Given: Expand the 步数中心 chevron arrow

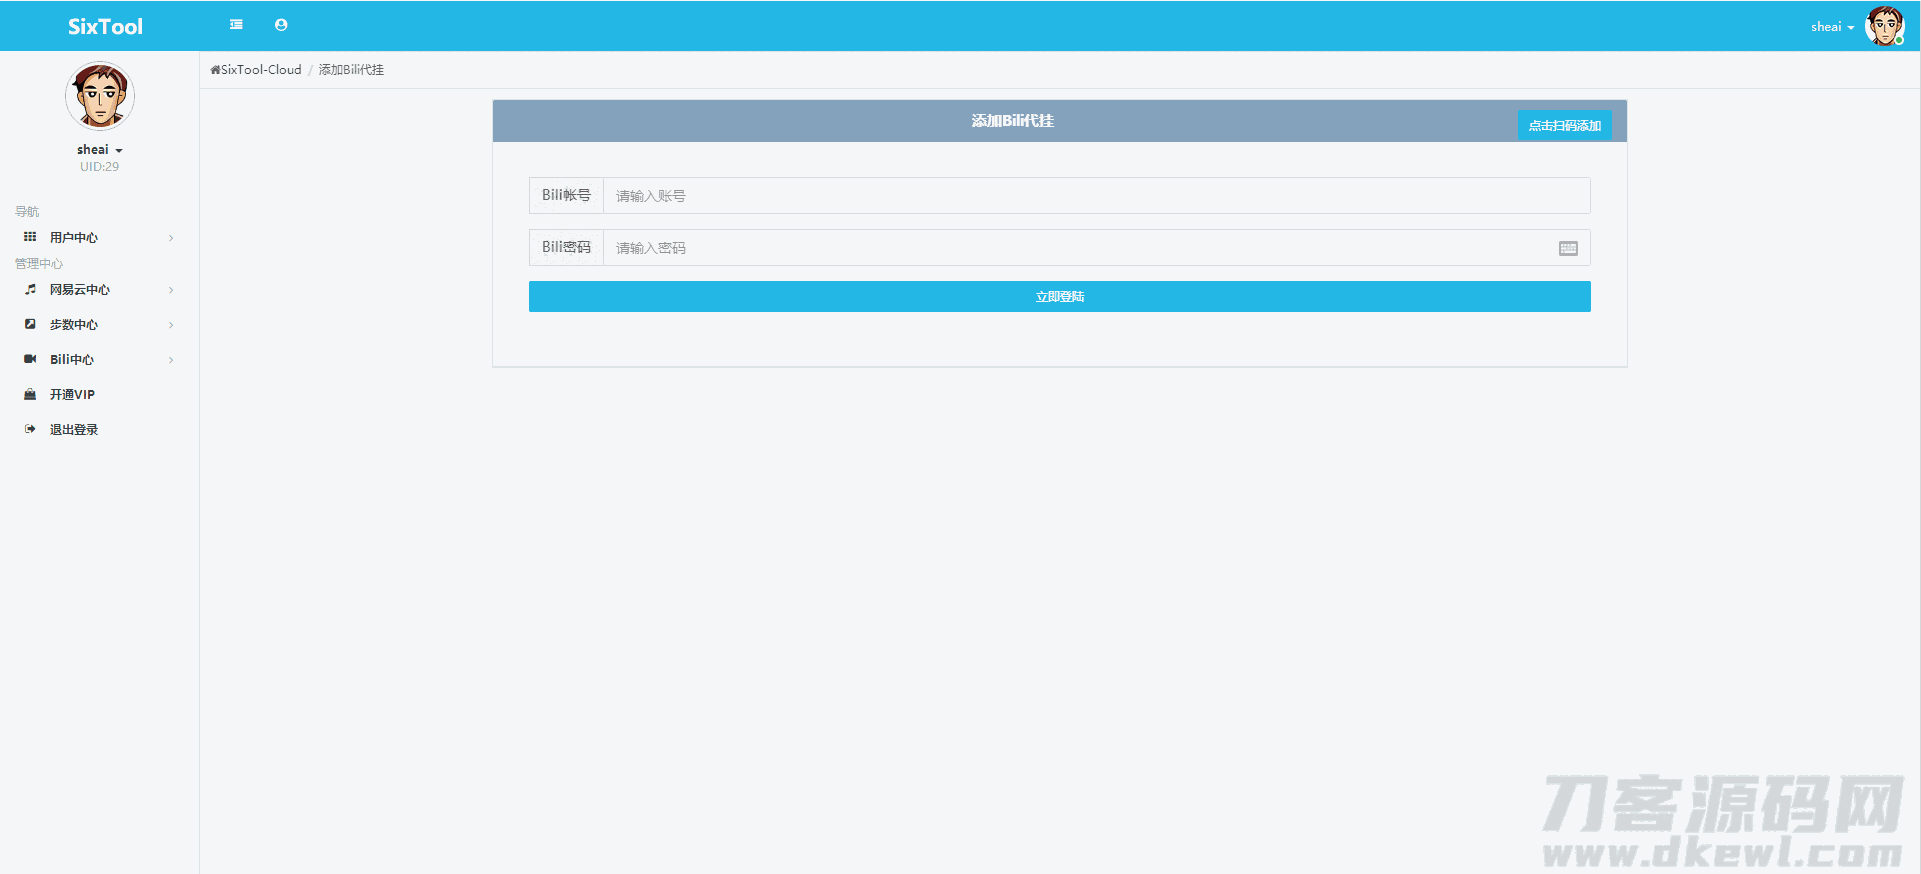Looking at the screenshot, I should click(x=171, y=325).
